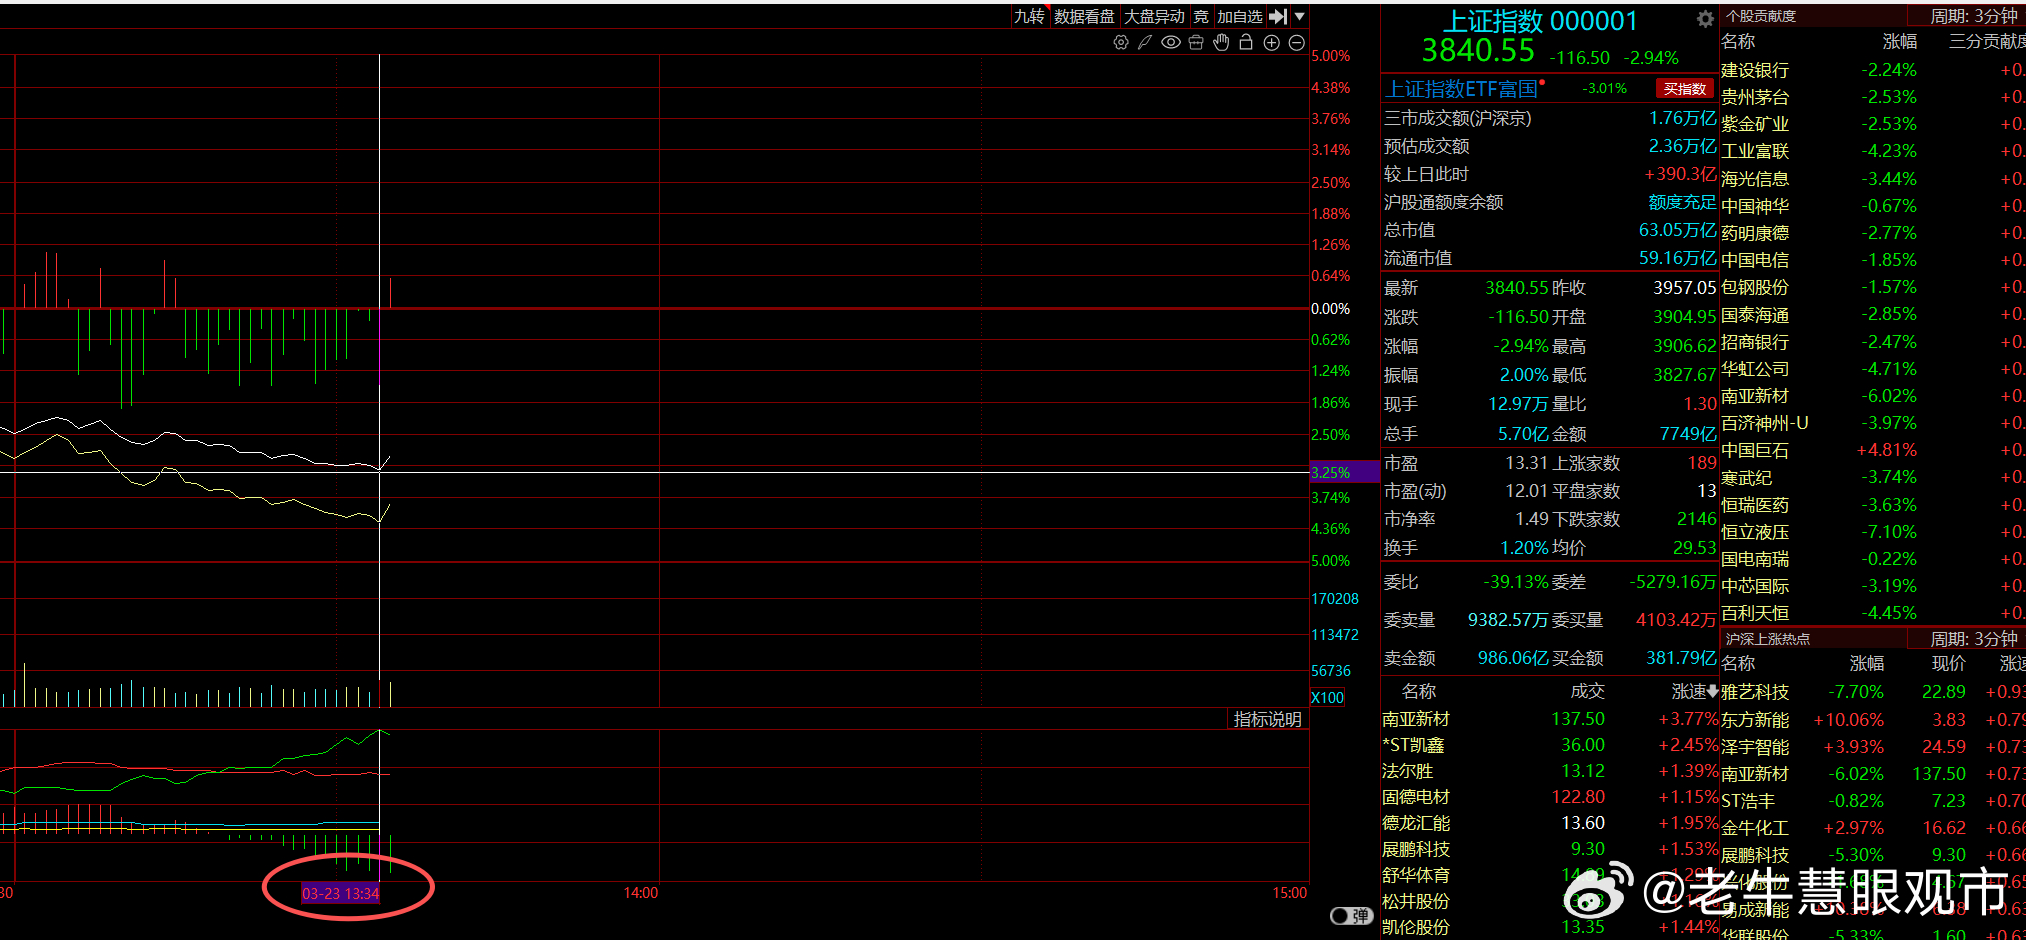
Task: Select 招商银行 in contribution list
Action: 1755,342
